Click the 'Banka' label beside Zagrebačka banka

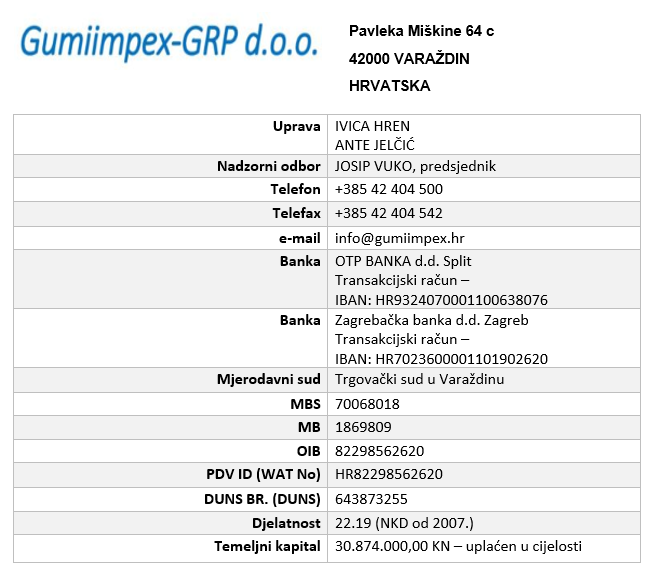point(300,321)
